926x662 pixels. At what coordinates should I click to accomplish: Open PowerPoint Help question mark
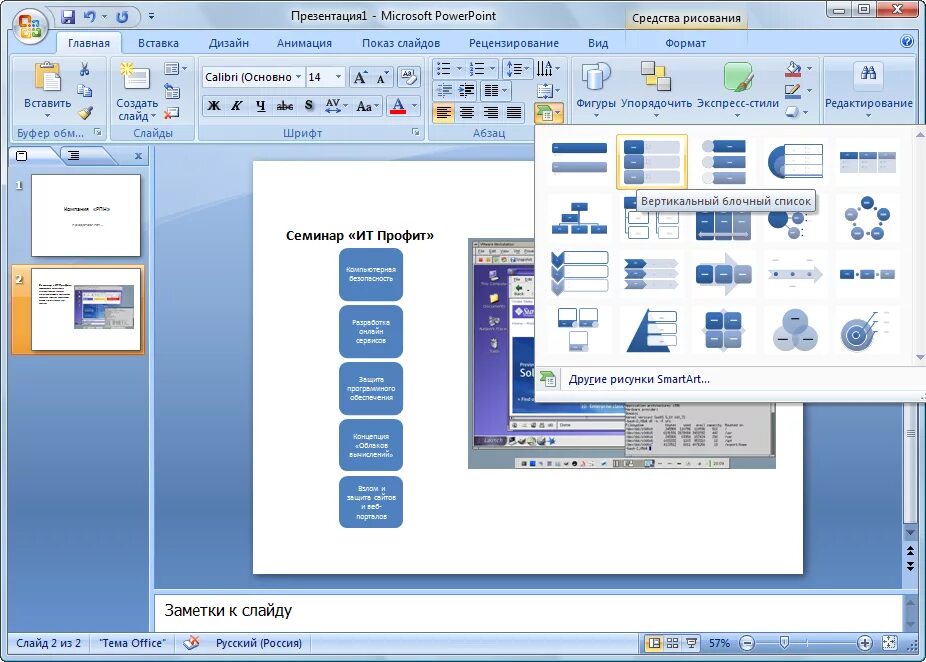coord(907,41)
